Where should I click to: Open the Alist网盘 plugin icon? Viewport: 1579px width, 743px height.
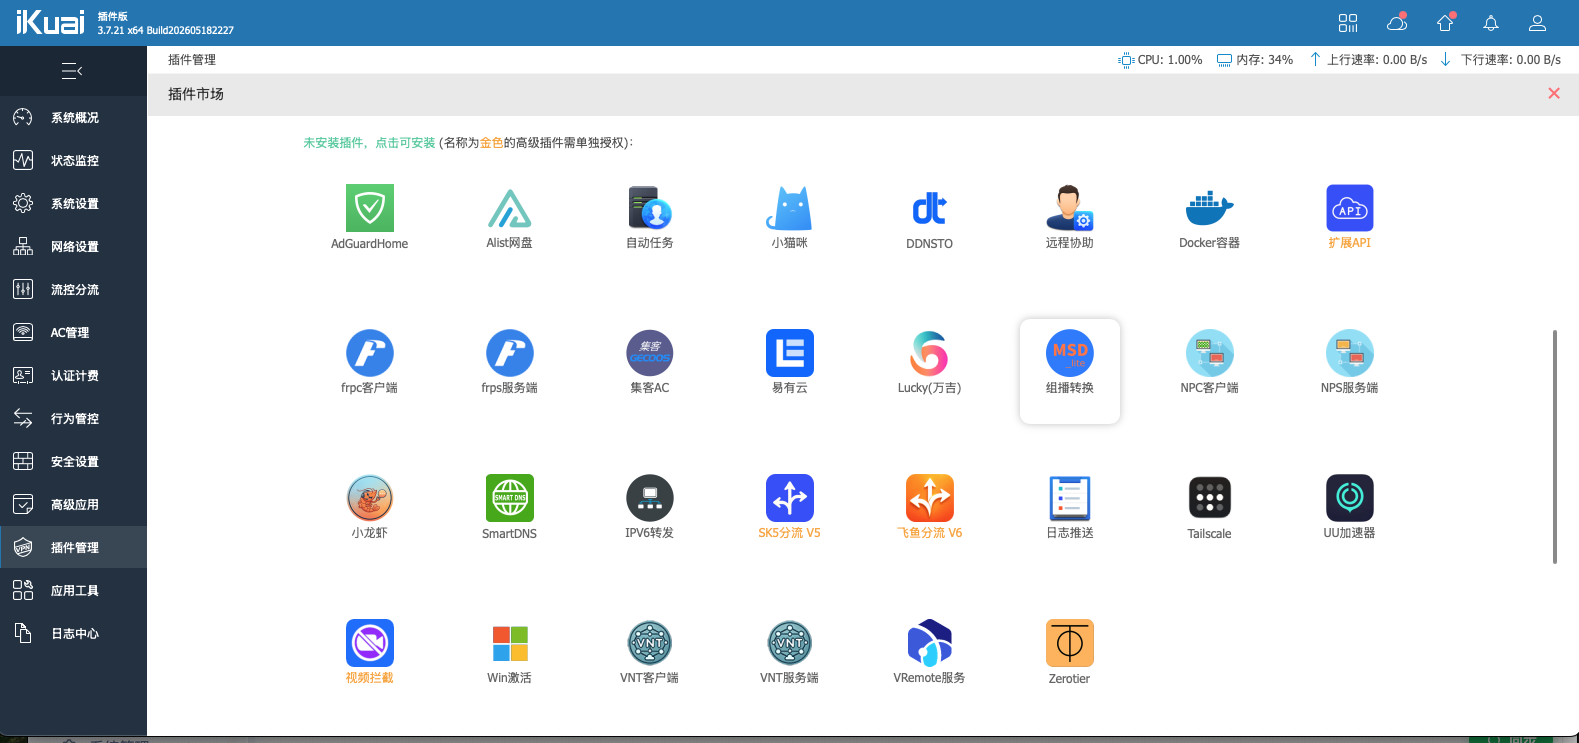coord(510,208)
